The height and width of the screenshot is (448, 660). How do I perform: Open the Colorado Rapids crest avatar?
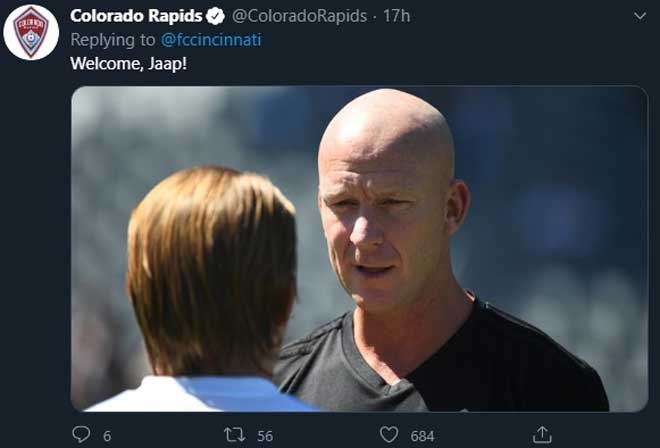click(31, 32)
